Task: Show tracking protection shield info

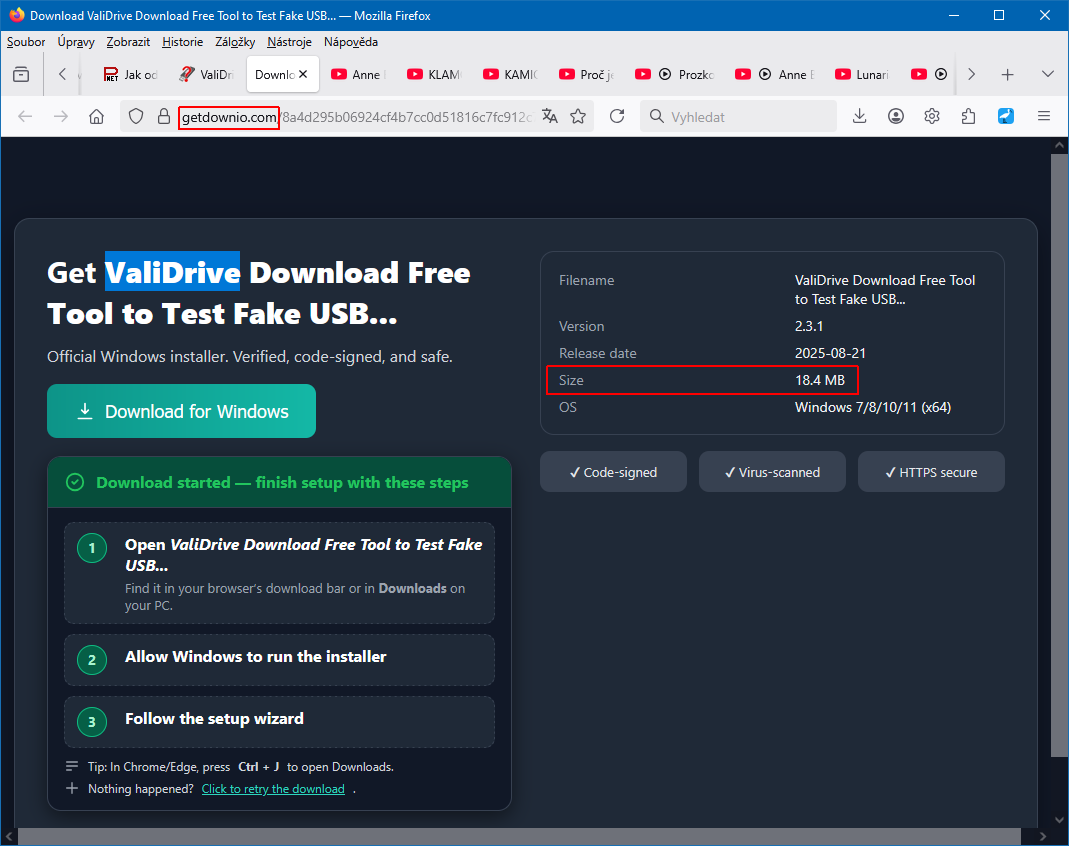Action: point(136,117)
